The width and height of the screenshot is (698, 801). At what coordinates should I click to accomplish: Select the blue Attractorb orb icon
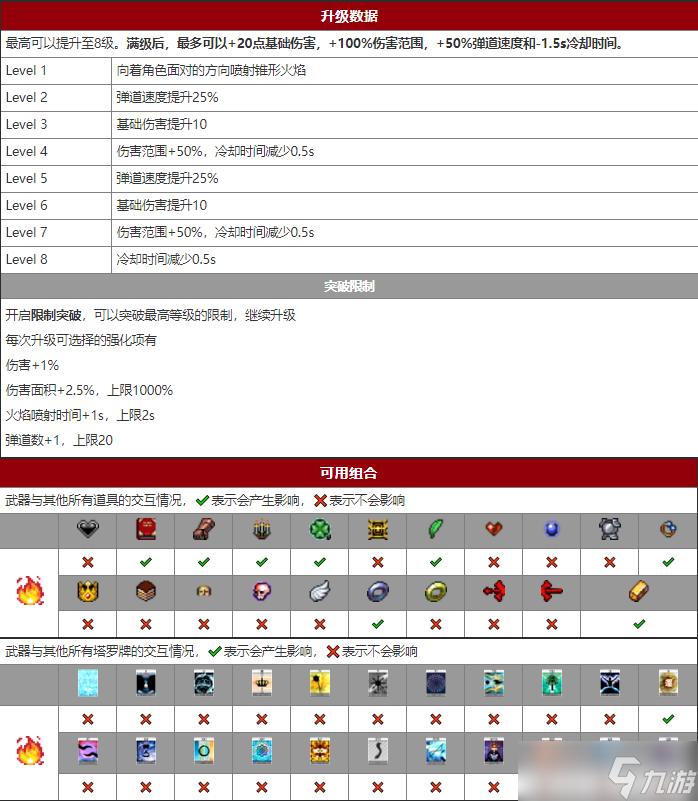coord(552,529)
